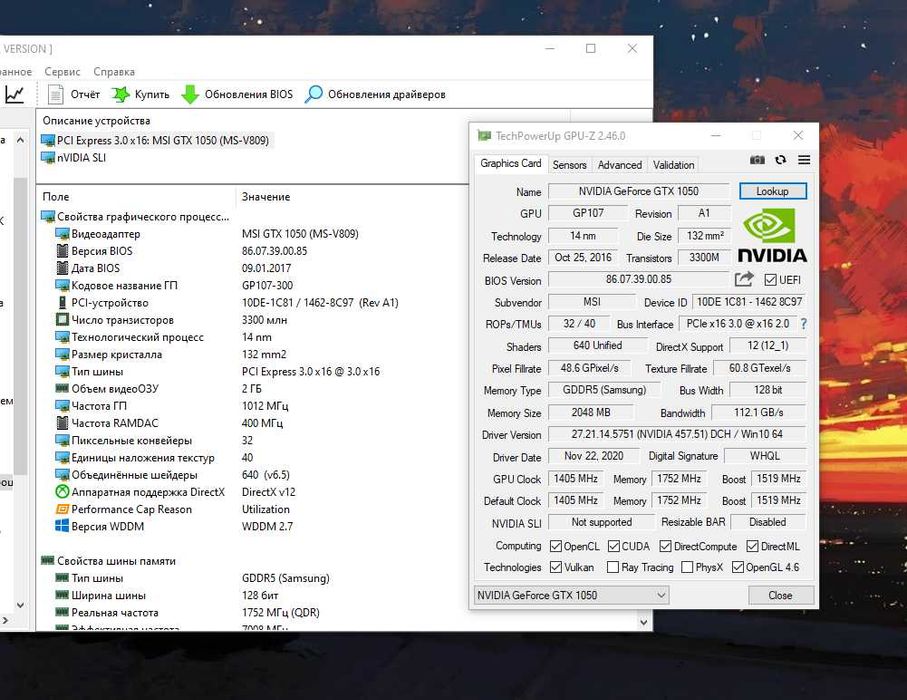Click the GPU-Z Name field NVIDIA GeForce GTX 1050
This screenshot has width=907, height=700.
pos(639,191)
